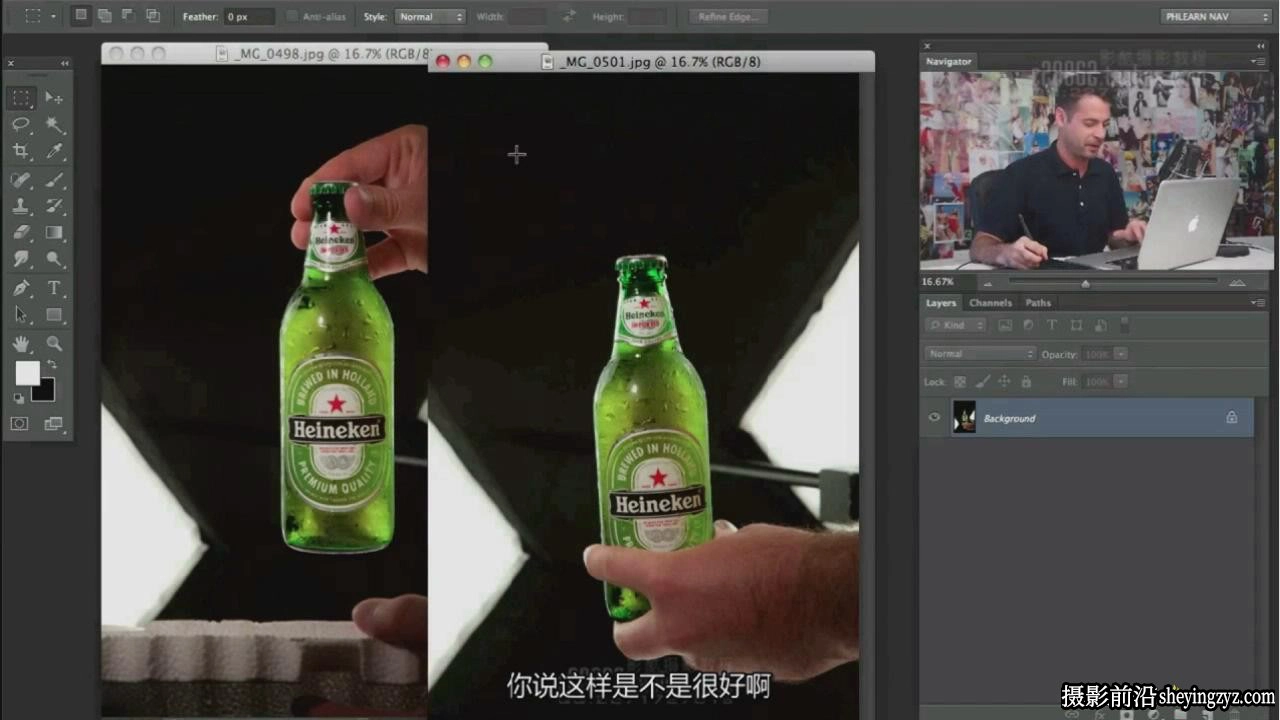Click the background color swatch

pos(45,392)
